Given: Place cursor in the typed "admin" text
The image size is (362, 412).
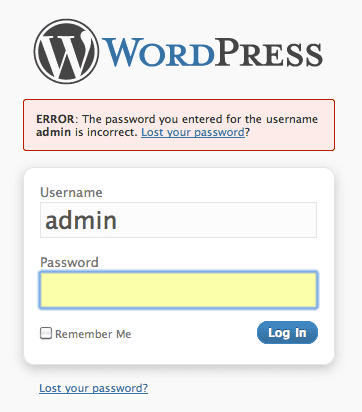Looking at the screenshot, I should pos(81,220).
